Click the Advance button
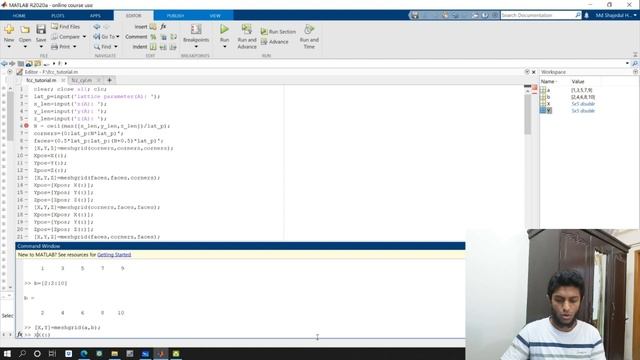Viewport: 640px width, 360px height. tap(275, 42)
